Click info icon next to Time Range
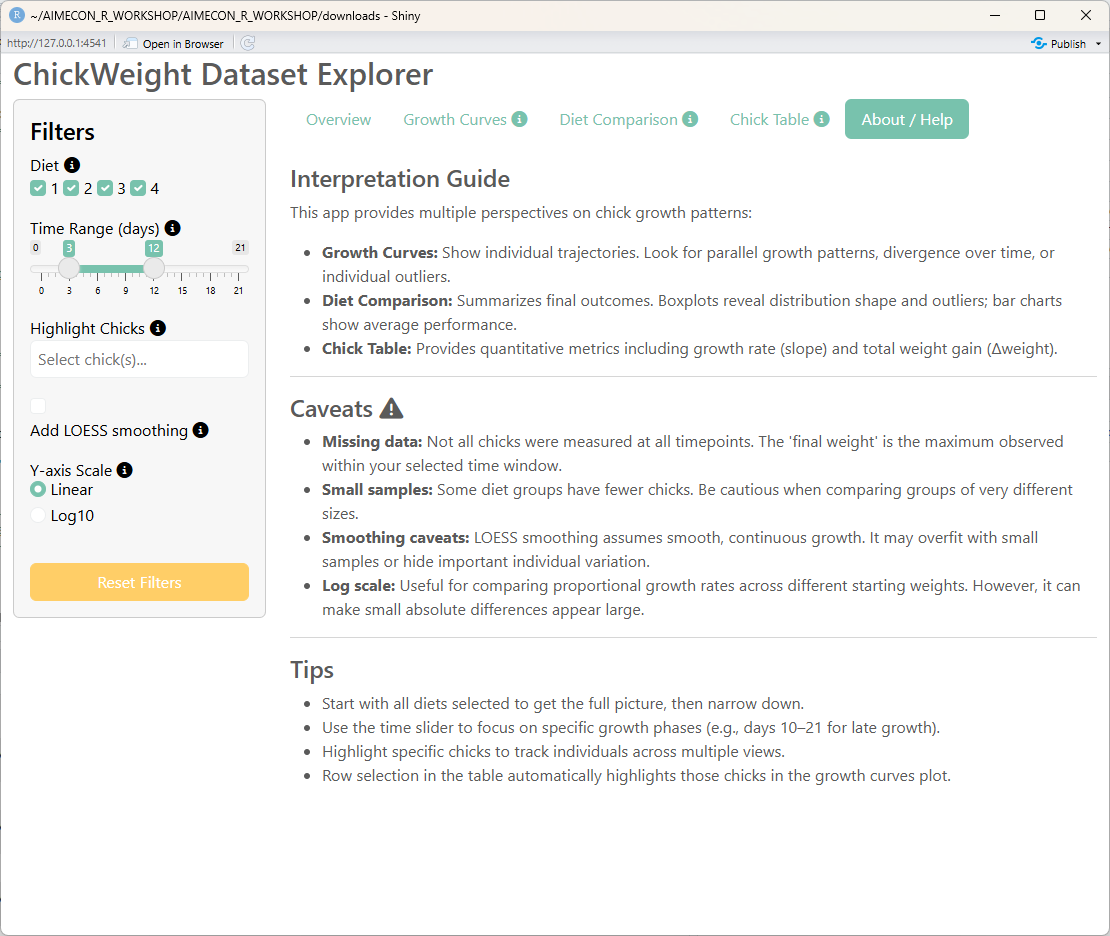This screenshot has height=936, width=1110. [172, 228]
